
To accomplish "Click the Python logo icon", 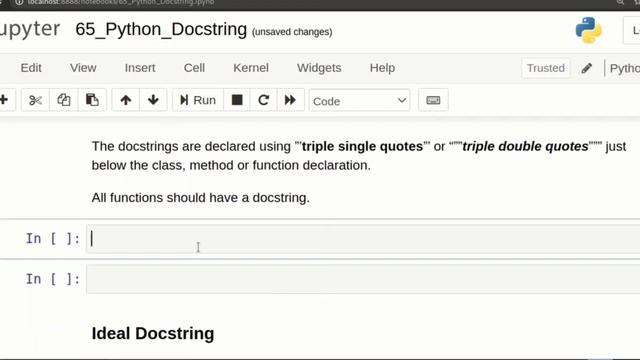I will [589, 30].
